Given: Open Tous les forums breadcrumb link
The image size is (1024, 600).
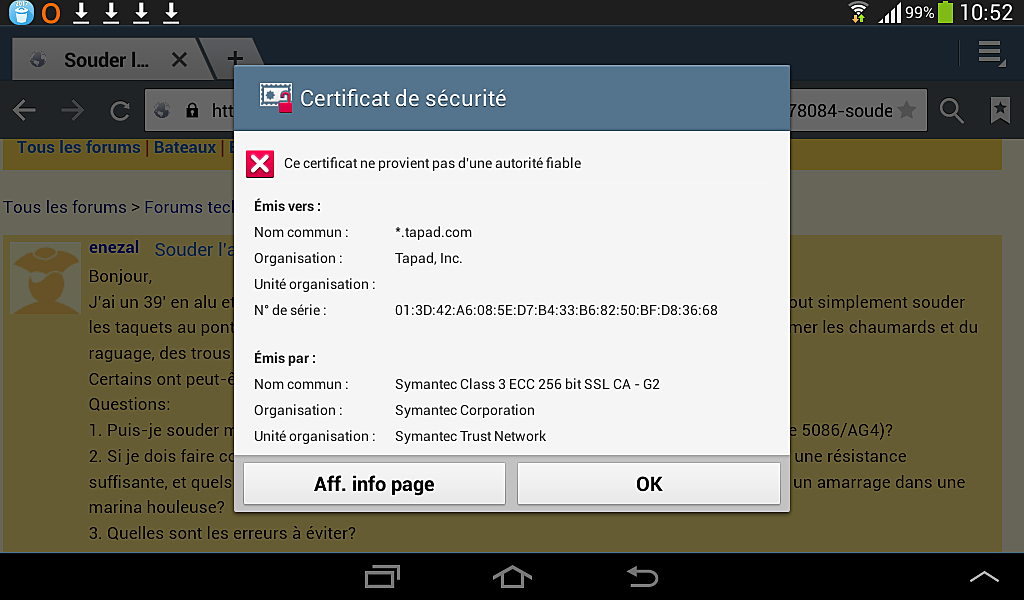Looking at the screenshot, I should pos(65,207).
